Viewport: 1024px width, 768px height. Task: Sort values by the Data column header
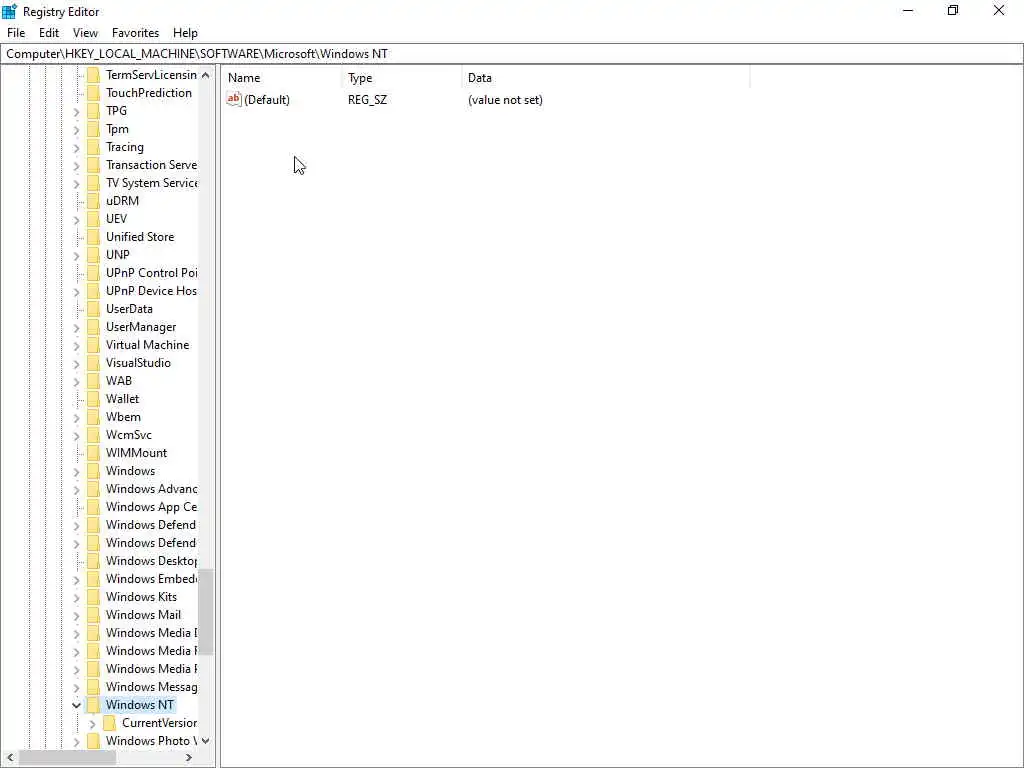[605, 78]
